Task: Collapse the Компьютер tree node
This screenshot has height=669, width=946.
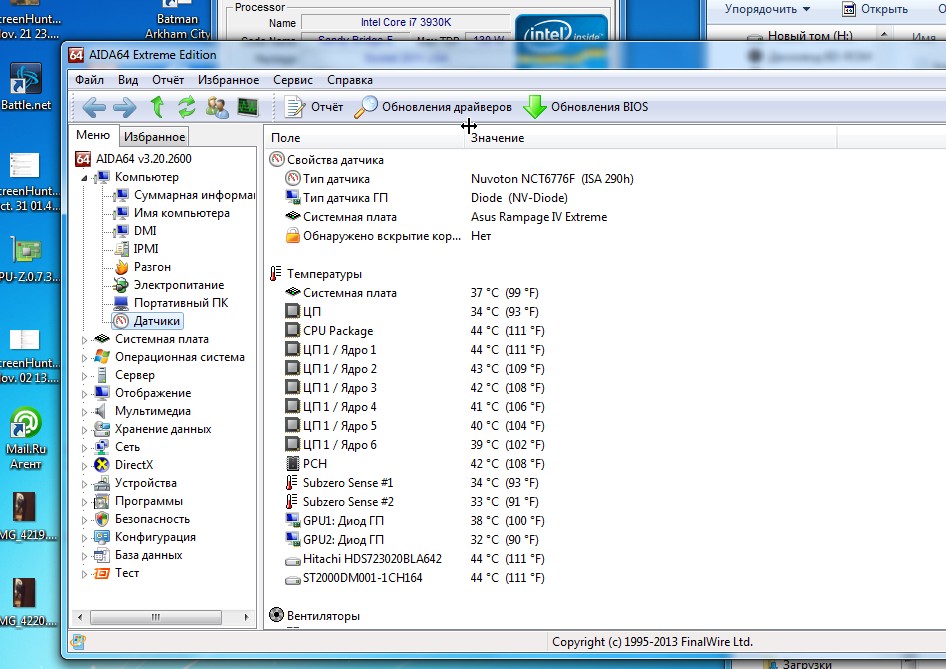Action: pyautogui.click(x=85, y=178)
